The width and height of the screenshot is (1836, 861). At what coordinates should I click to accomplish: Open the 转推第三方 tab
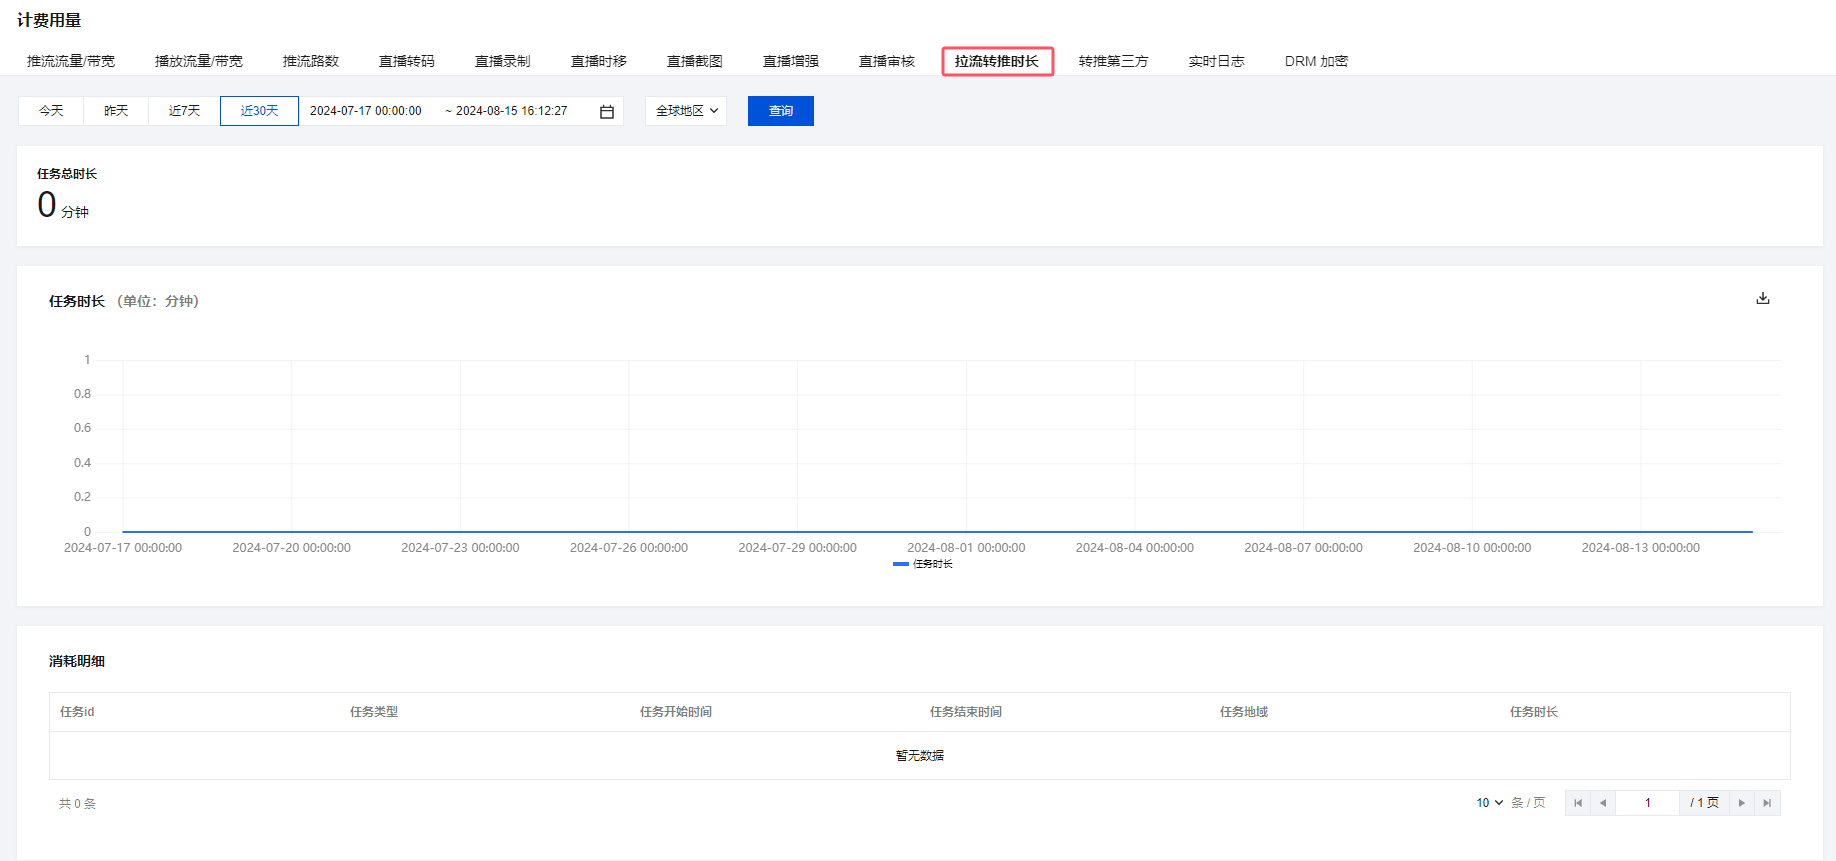click(1113, 61)
